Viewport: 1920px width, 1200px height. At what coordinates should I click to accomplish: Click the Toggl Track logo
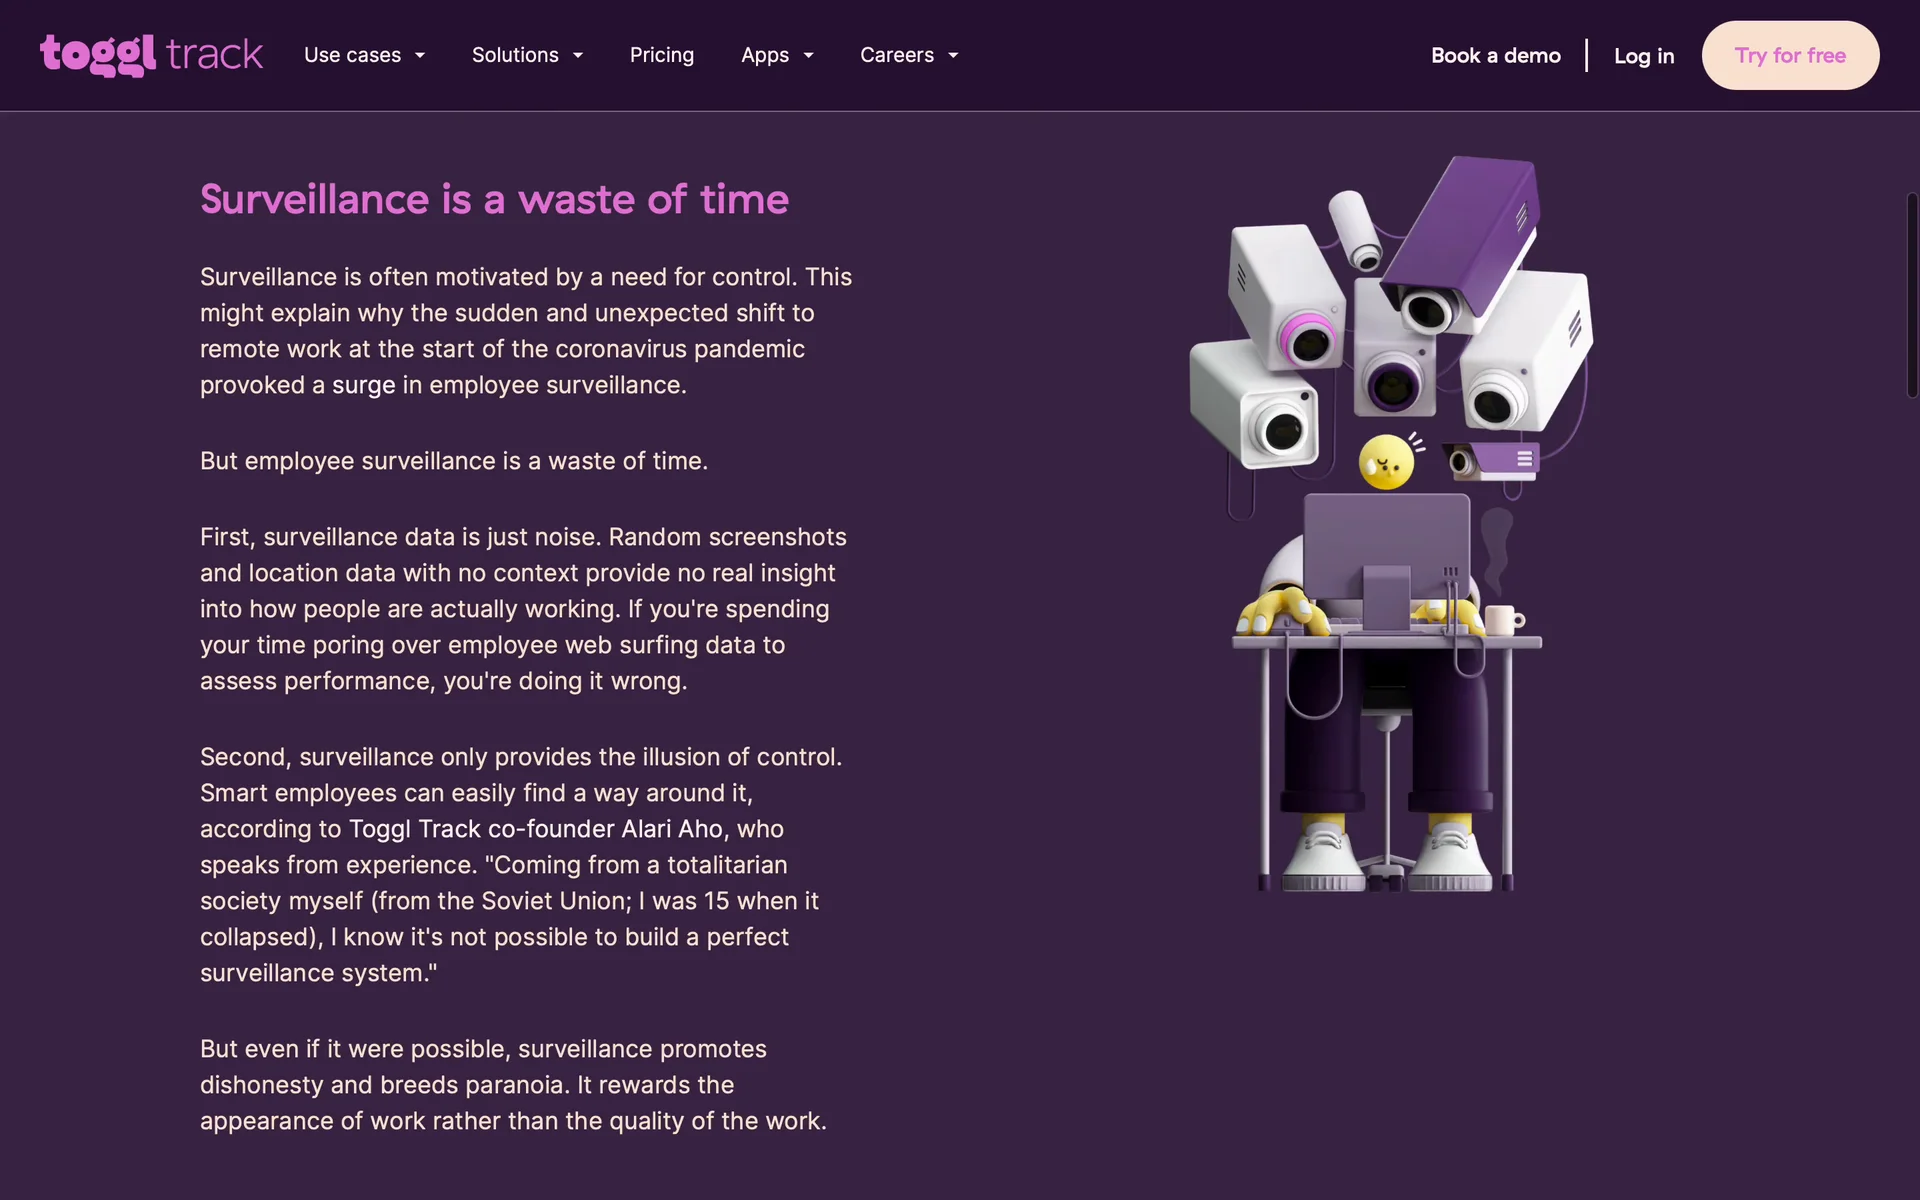[x=151, y=55]
